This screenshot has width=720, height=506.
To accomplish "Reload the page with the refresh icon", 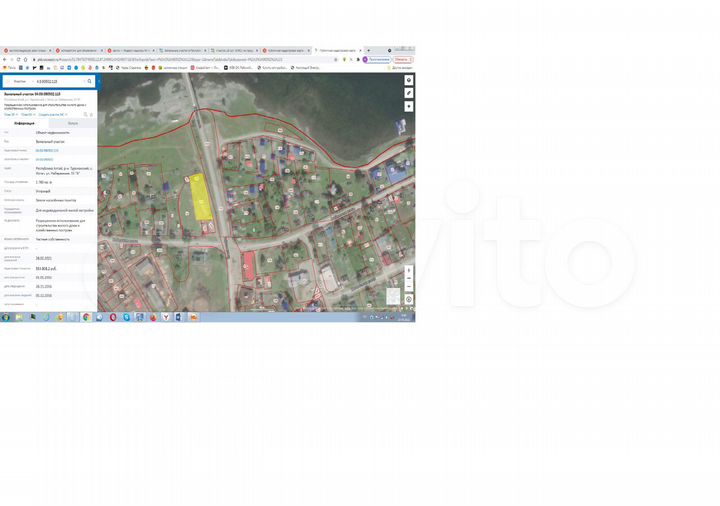I will [18, 60].
